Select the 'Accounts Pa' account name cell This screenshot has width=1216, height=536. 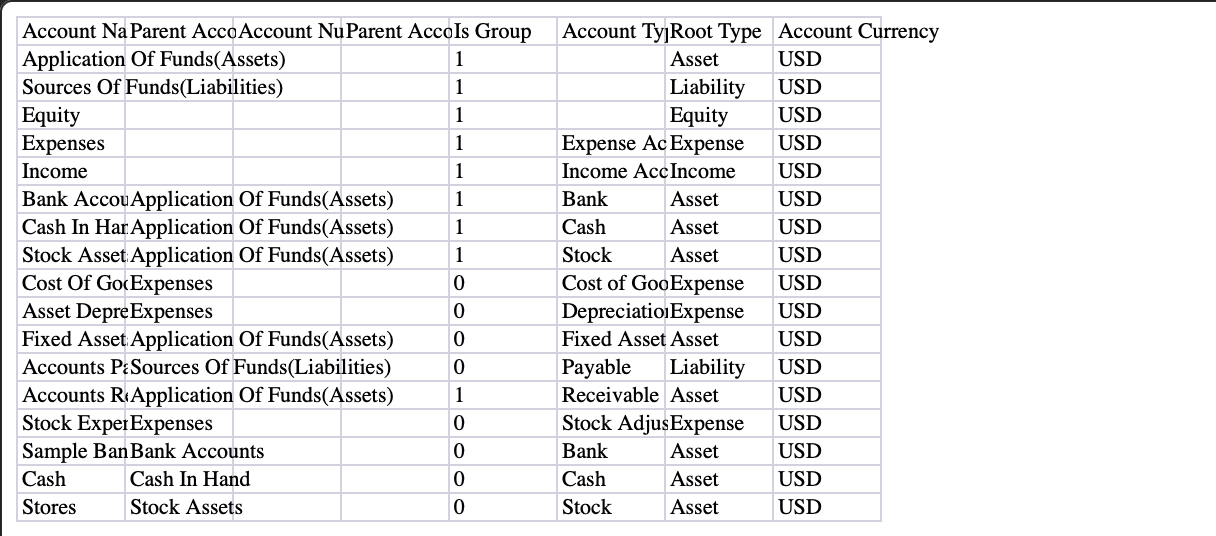tap(74, 367)
